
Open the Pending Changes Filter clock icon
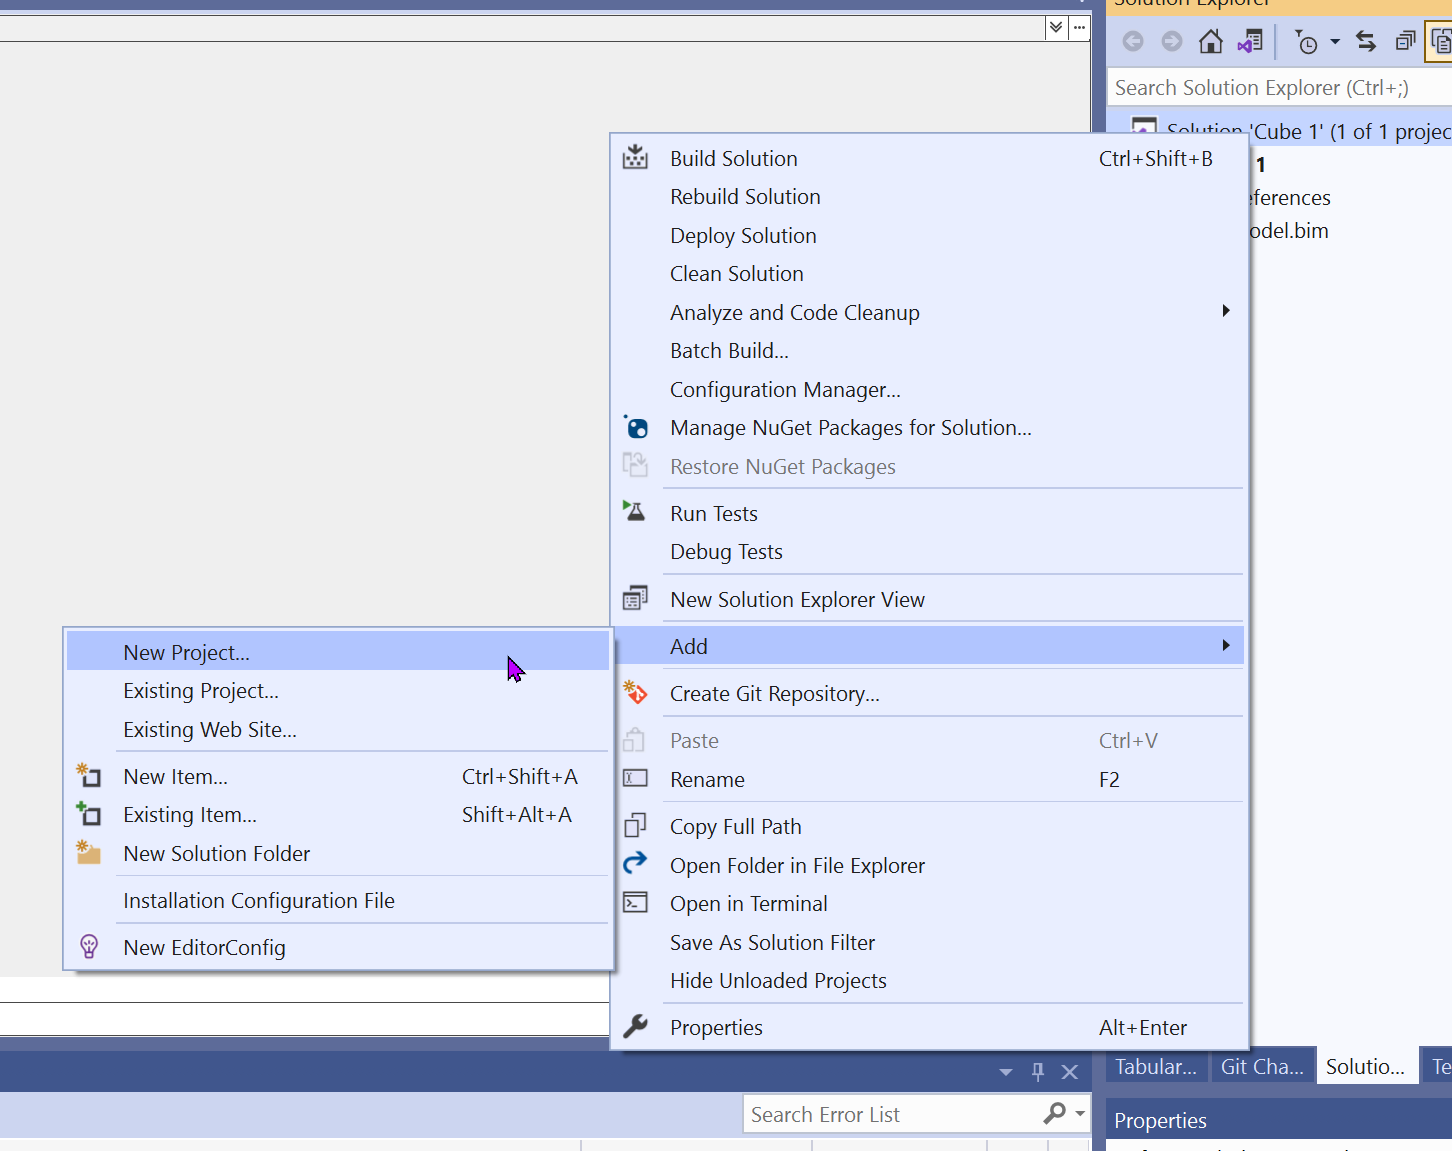tap(1306, 42)
